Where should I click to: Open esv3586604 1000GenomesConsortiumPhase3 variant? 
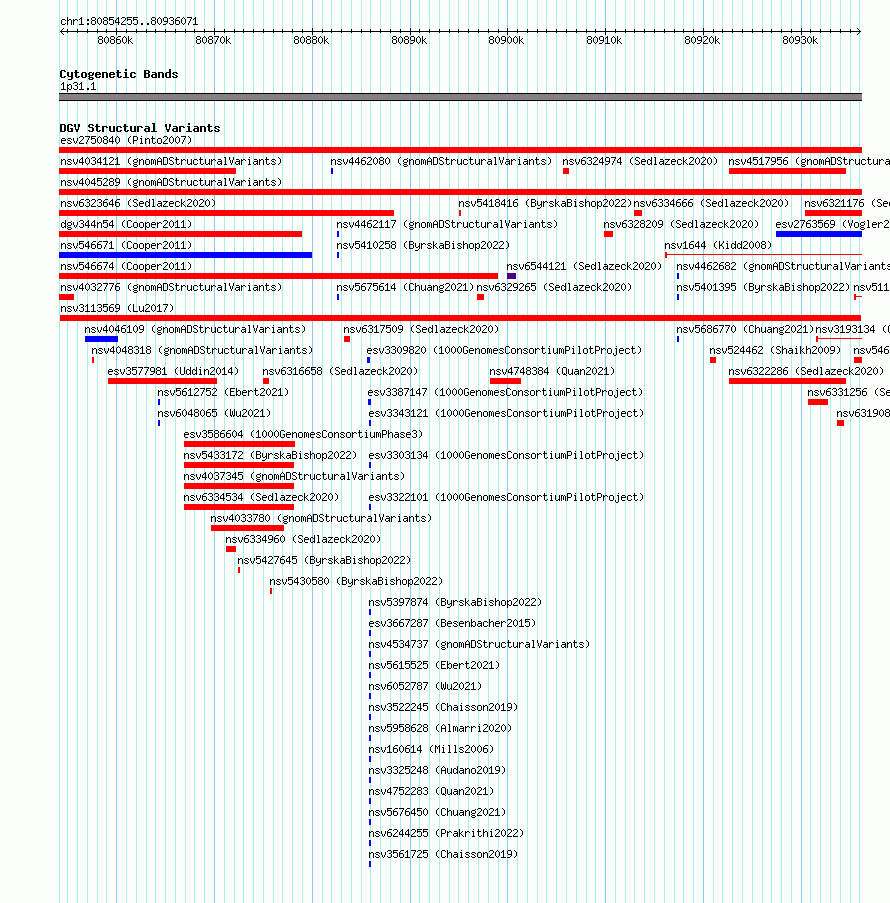(x=303, y=435)
